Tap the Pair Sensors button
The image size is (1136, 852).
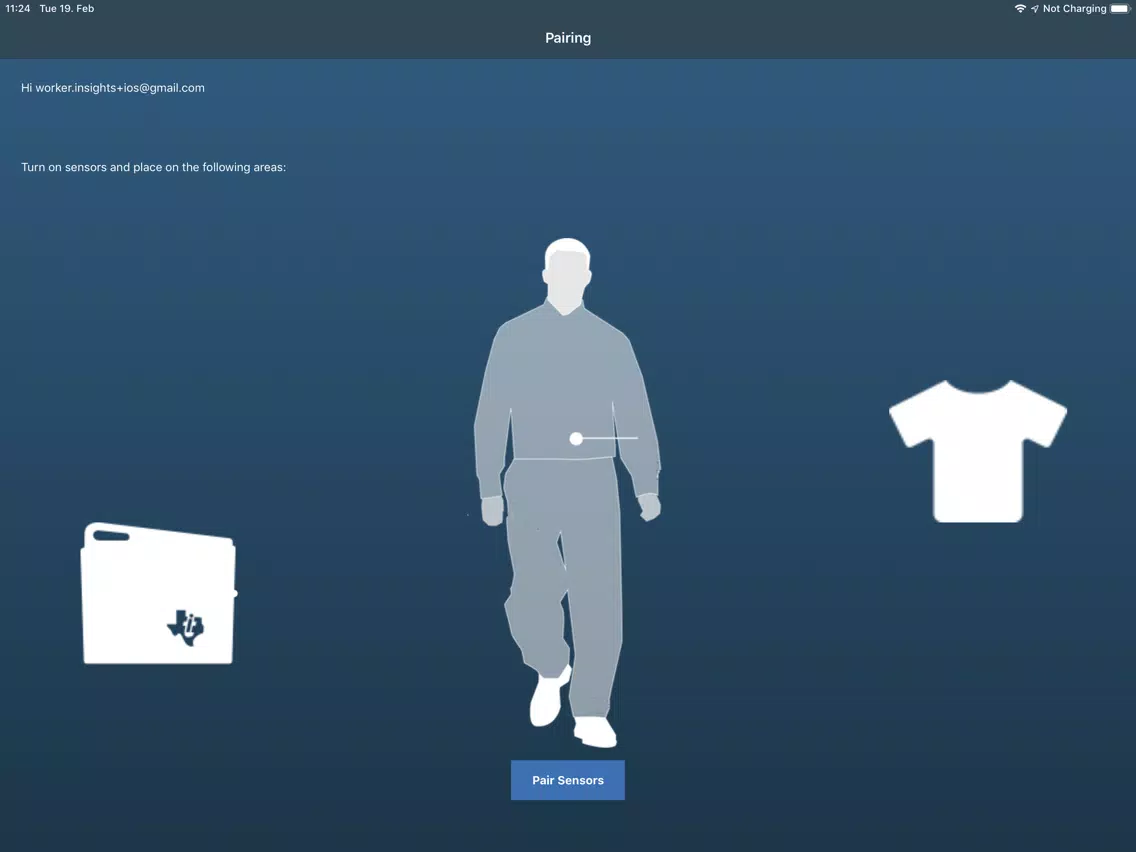coord(567,780)
